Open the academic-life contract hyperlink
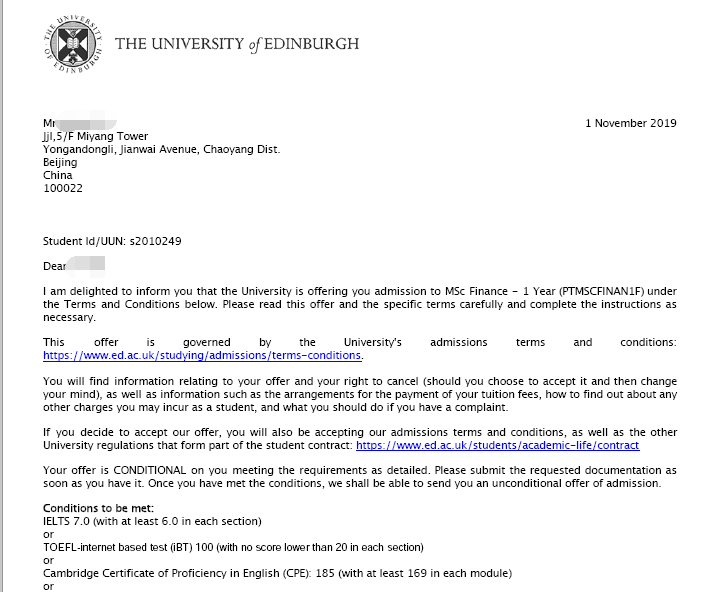Image resolution: width=717 pixels, height=592 pixels. coord(497,445)
